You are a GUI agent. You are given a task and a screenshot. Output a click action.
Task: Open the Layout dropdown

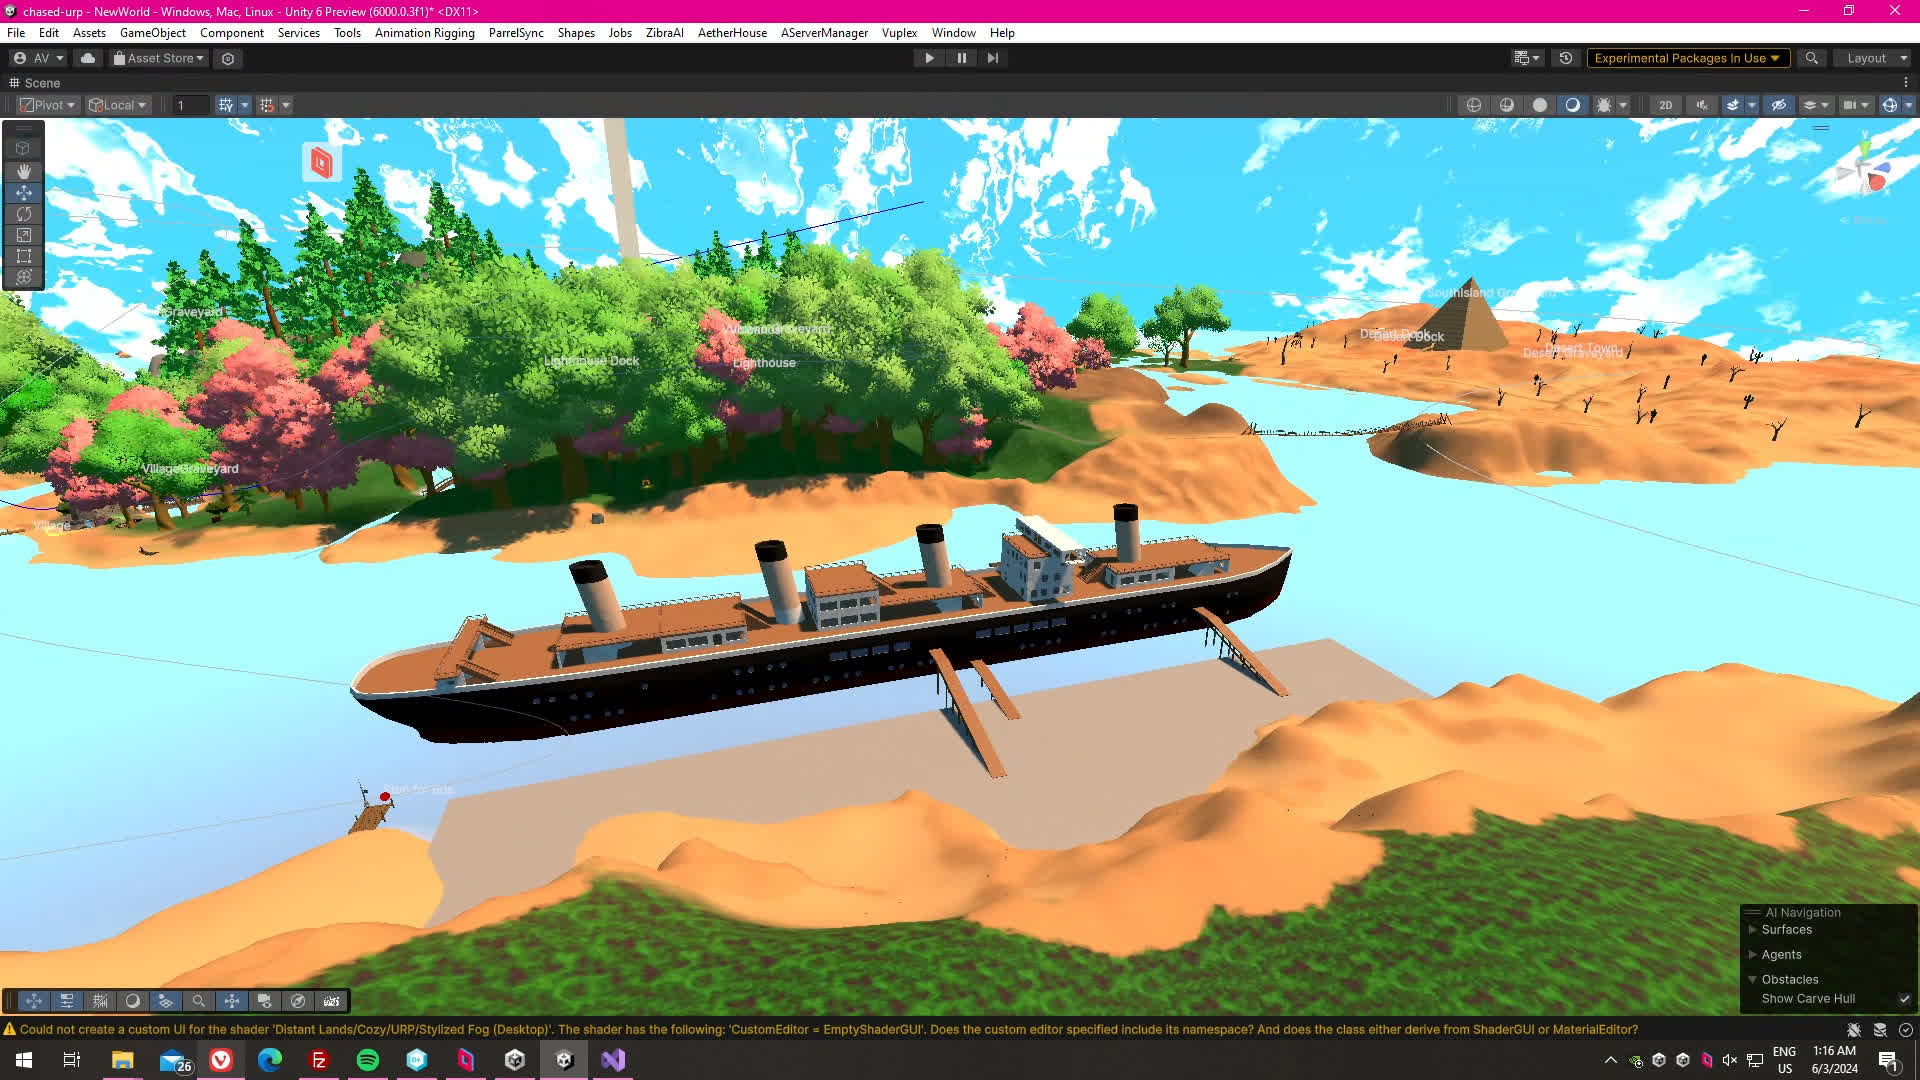click(x=1872, y=58)
